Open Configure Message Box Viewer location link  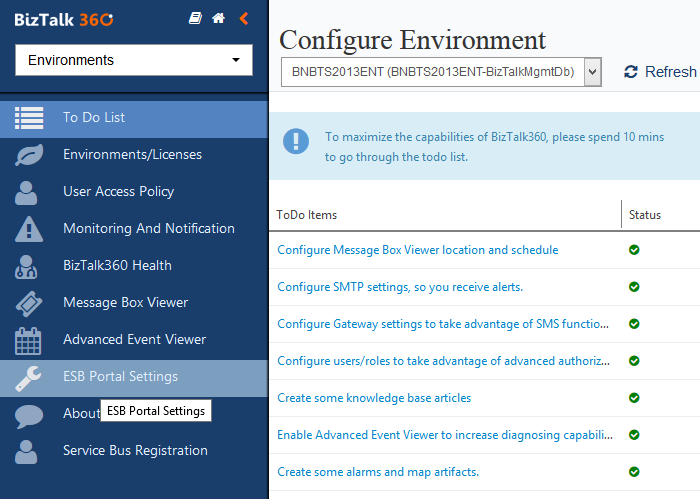[417, 250]
